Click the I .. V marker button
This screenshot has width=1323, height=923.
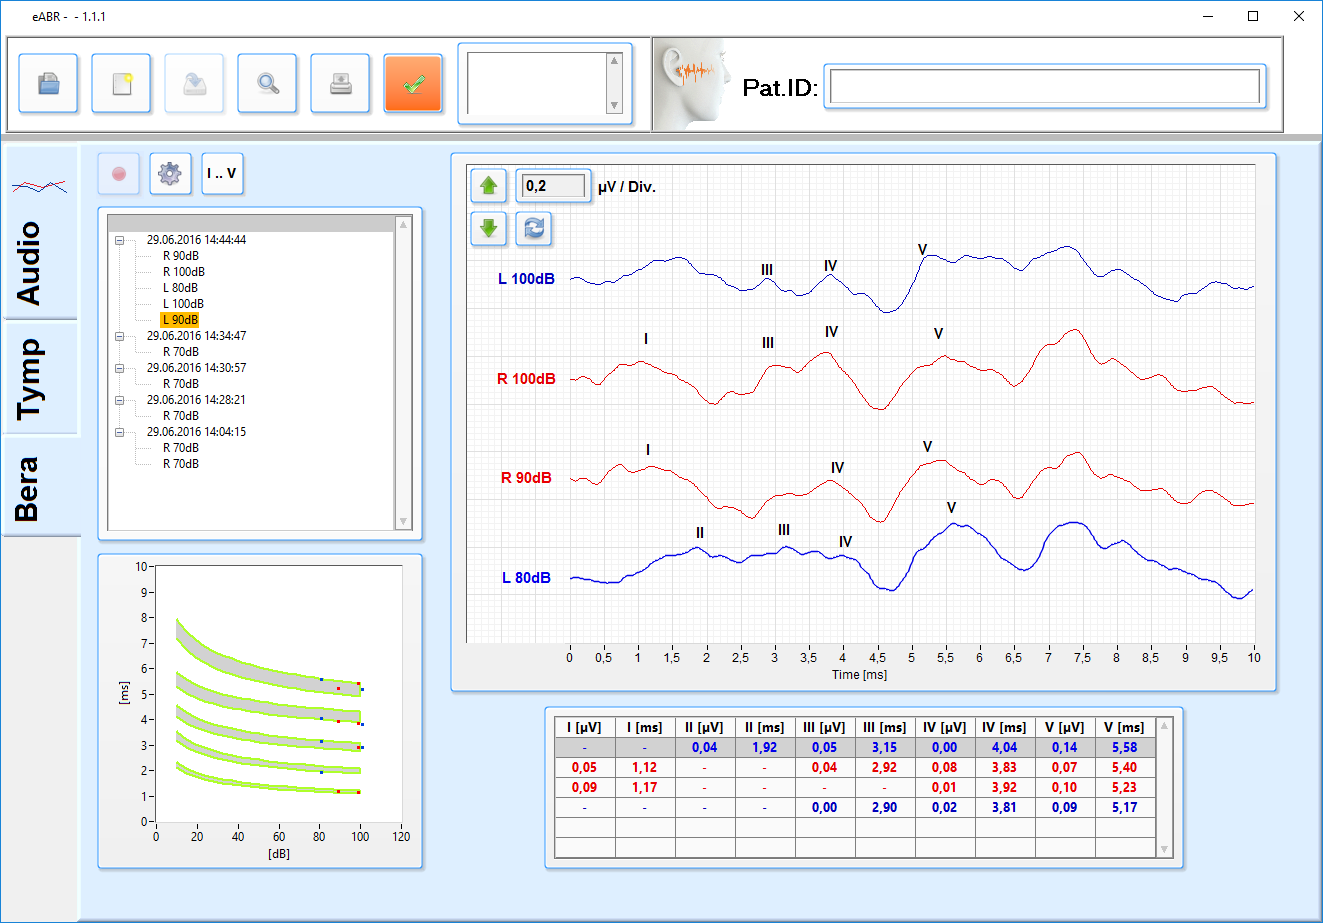coord(222,174)
